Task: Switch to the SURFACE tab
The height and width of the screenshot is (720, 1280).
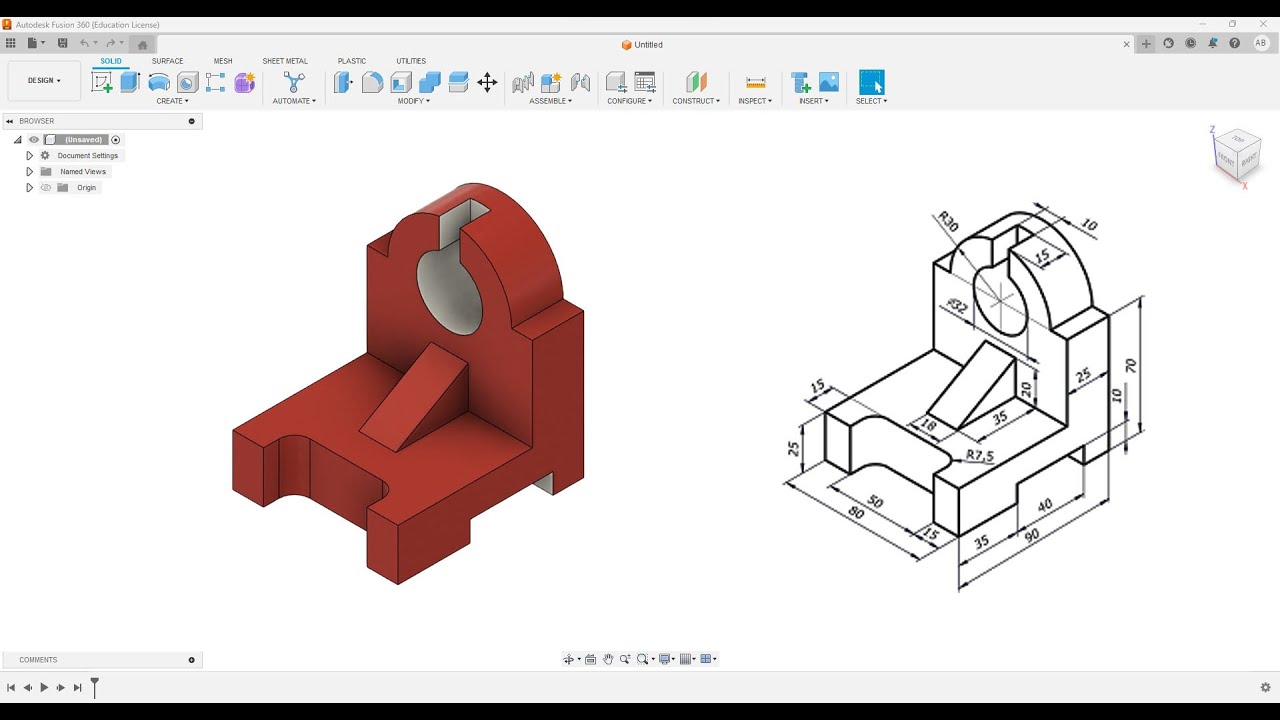Action: (167, 61)
